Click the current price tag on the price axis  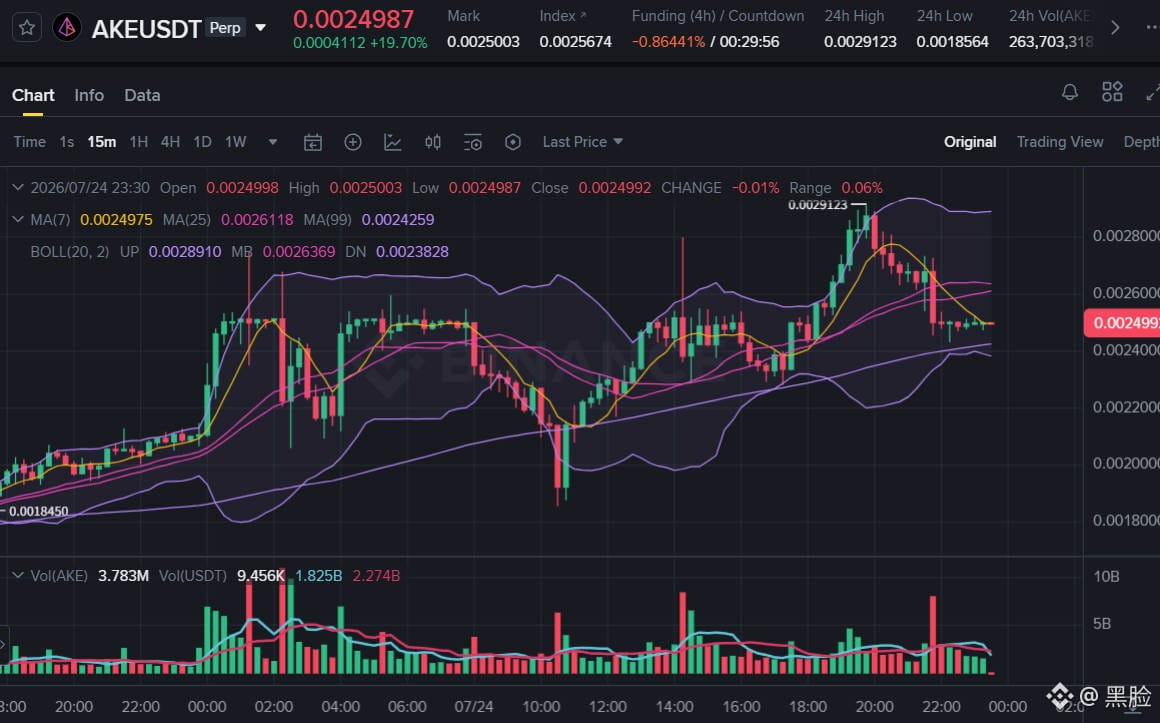(x=1122, y=323)
